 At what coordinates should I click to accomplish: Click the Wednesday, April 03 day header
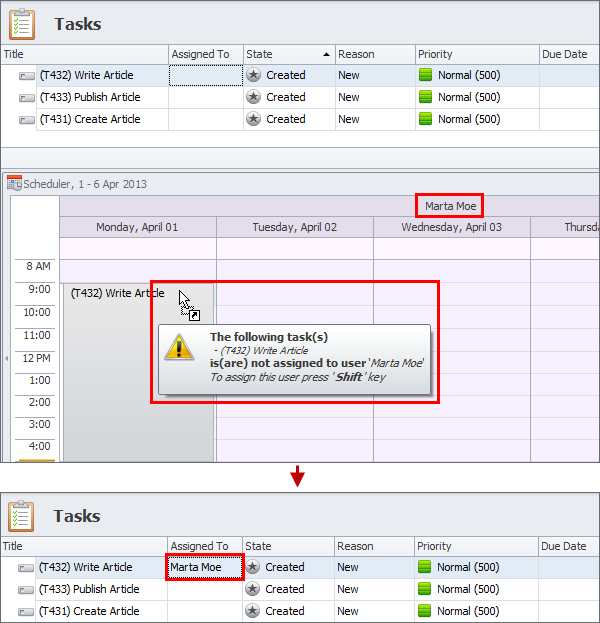[451, 227]
